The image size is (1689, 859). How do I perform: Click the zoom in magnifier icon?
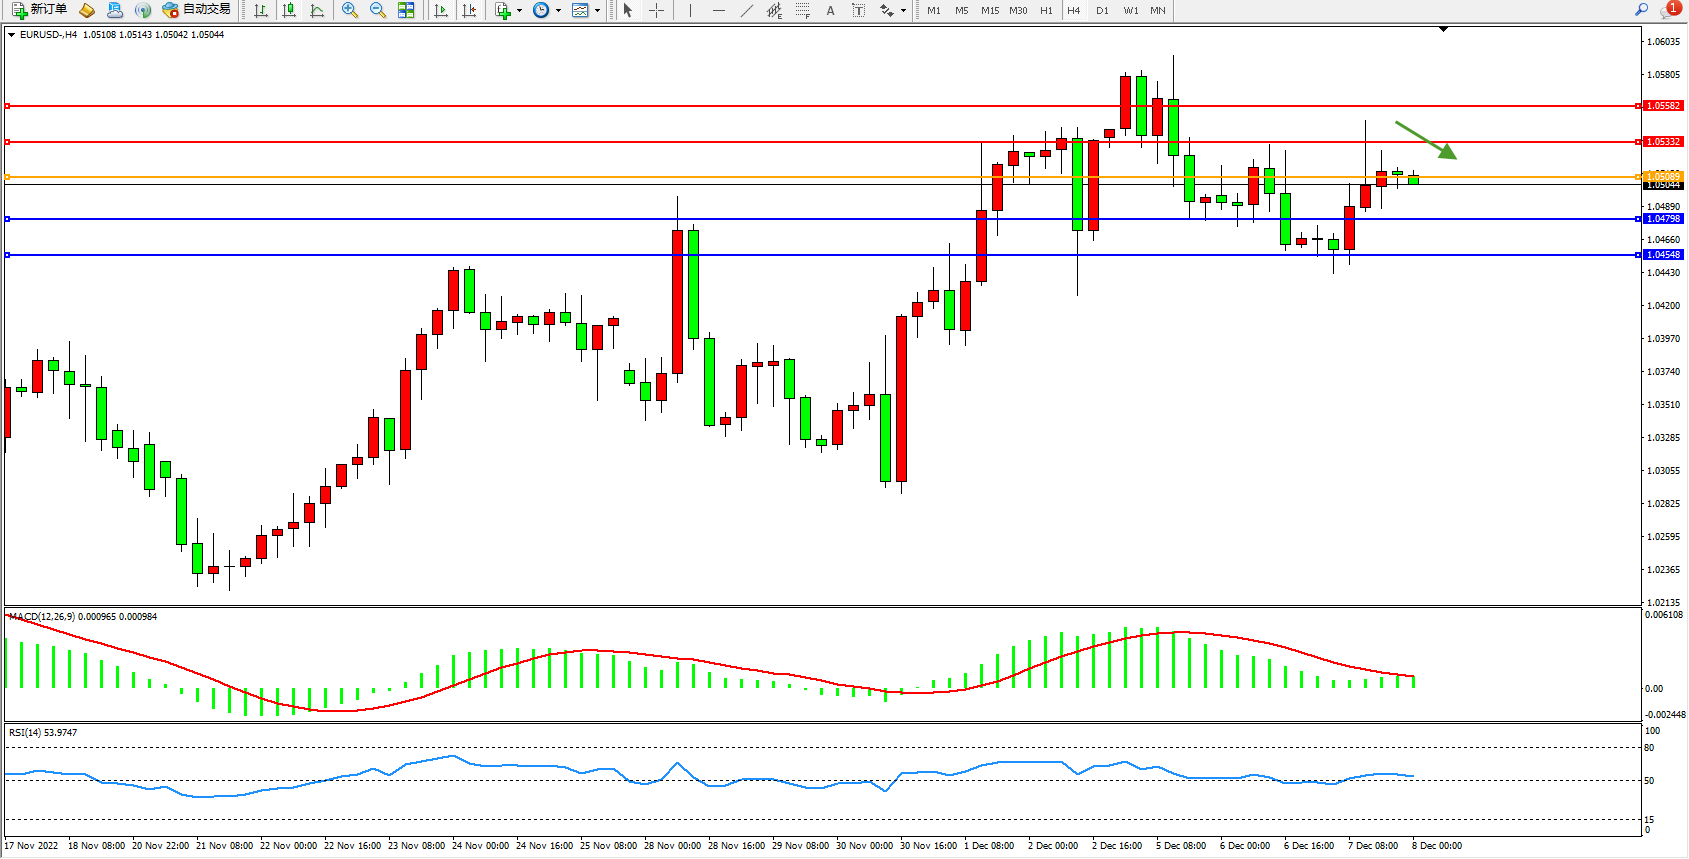coord(350,10)
